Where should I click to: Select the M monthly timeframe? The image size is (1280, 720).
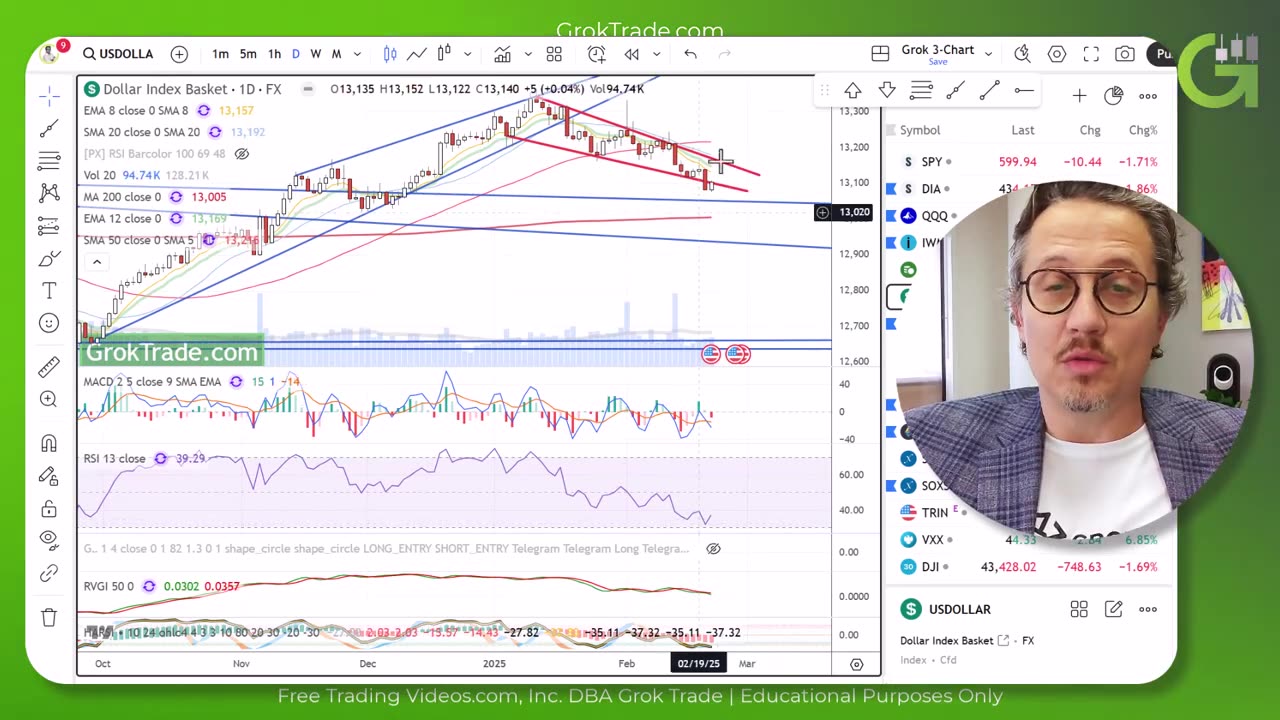coord(336,54)
